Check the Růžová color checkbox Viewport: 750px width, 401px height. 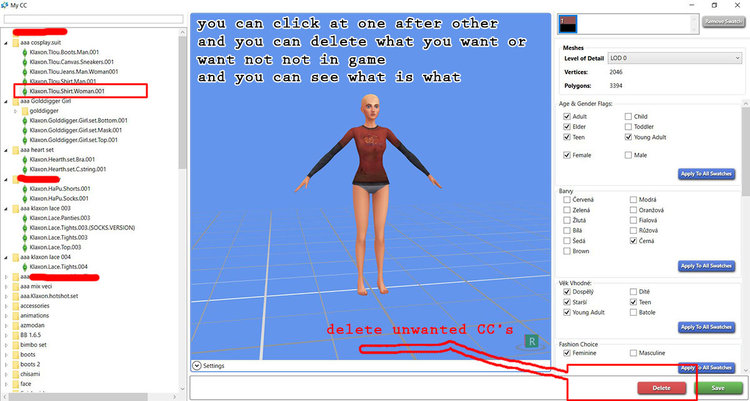633,231
